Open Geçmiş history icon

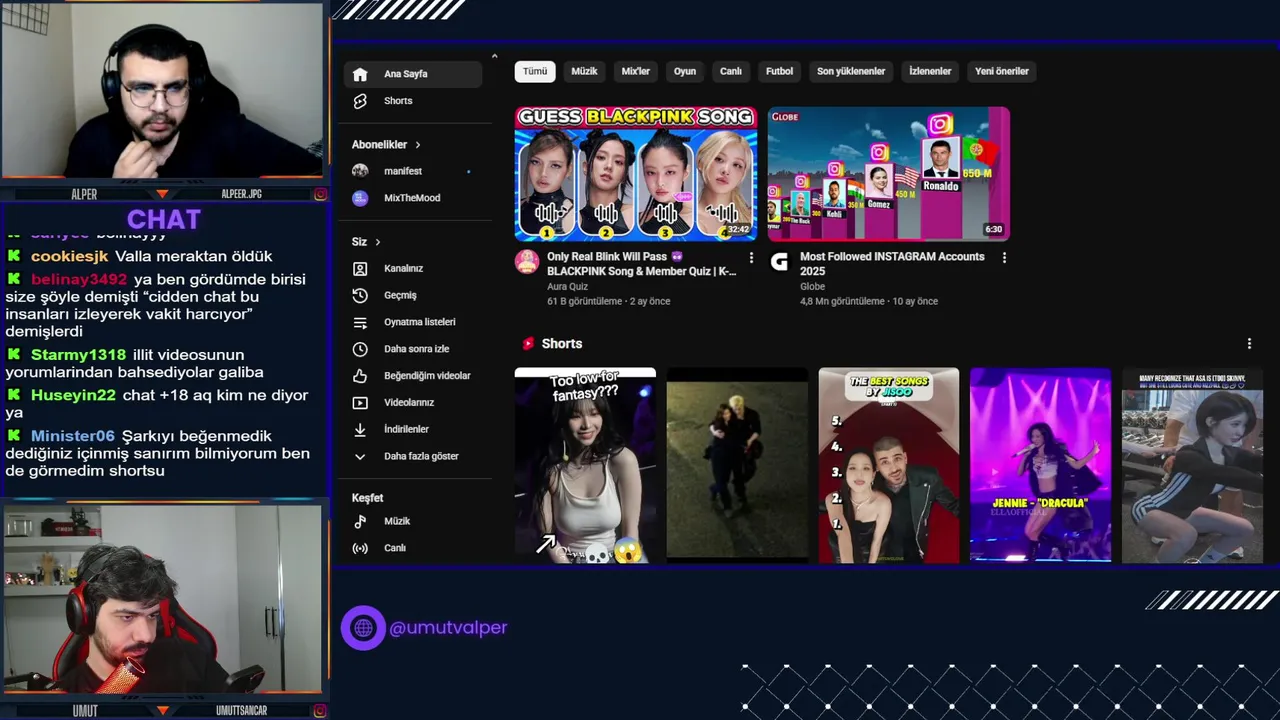361,295
